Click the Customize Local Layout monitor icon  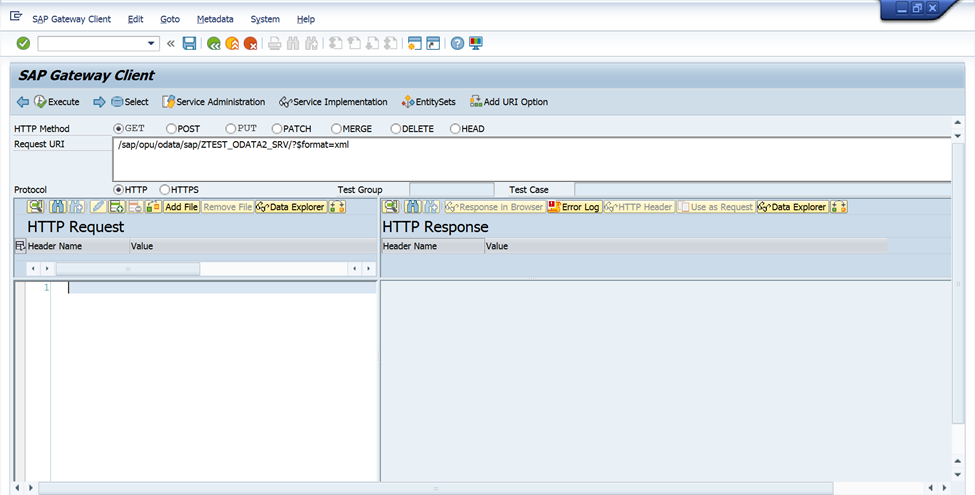[476, 43]
